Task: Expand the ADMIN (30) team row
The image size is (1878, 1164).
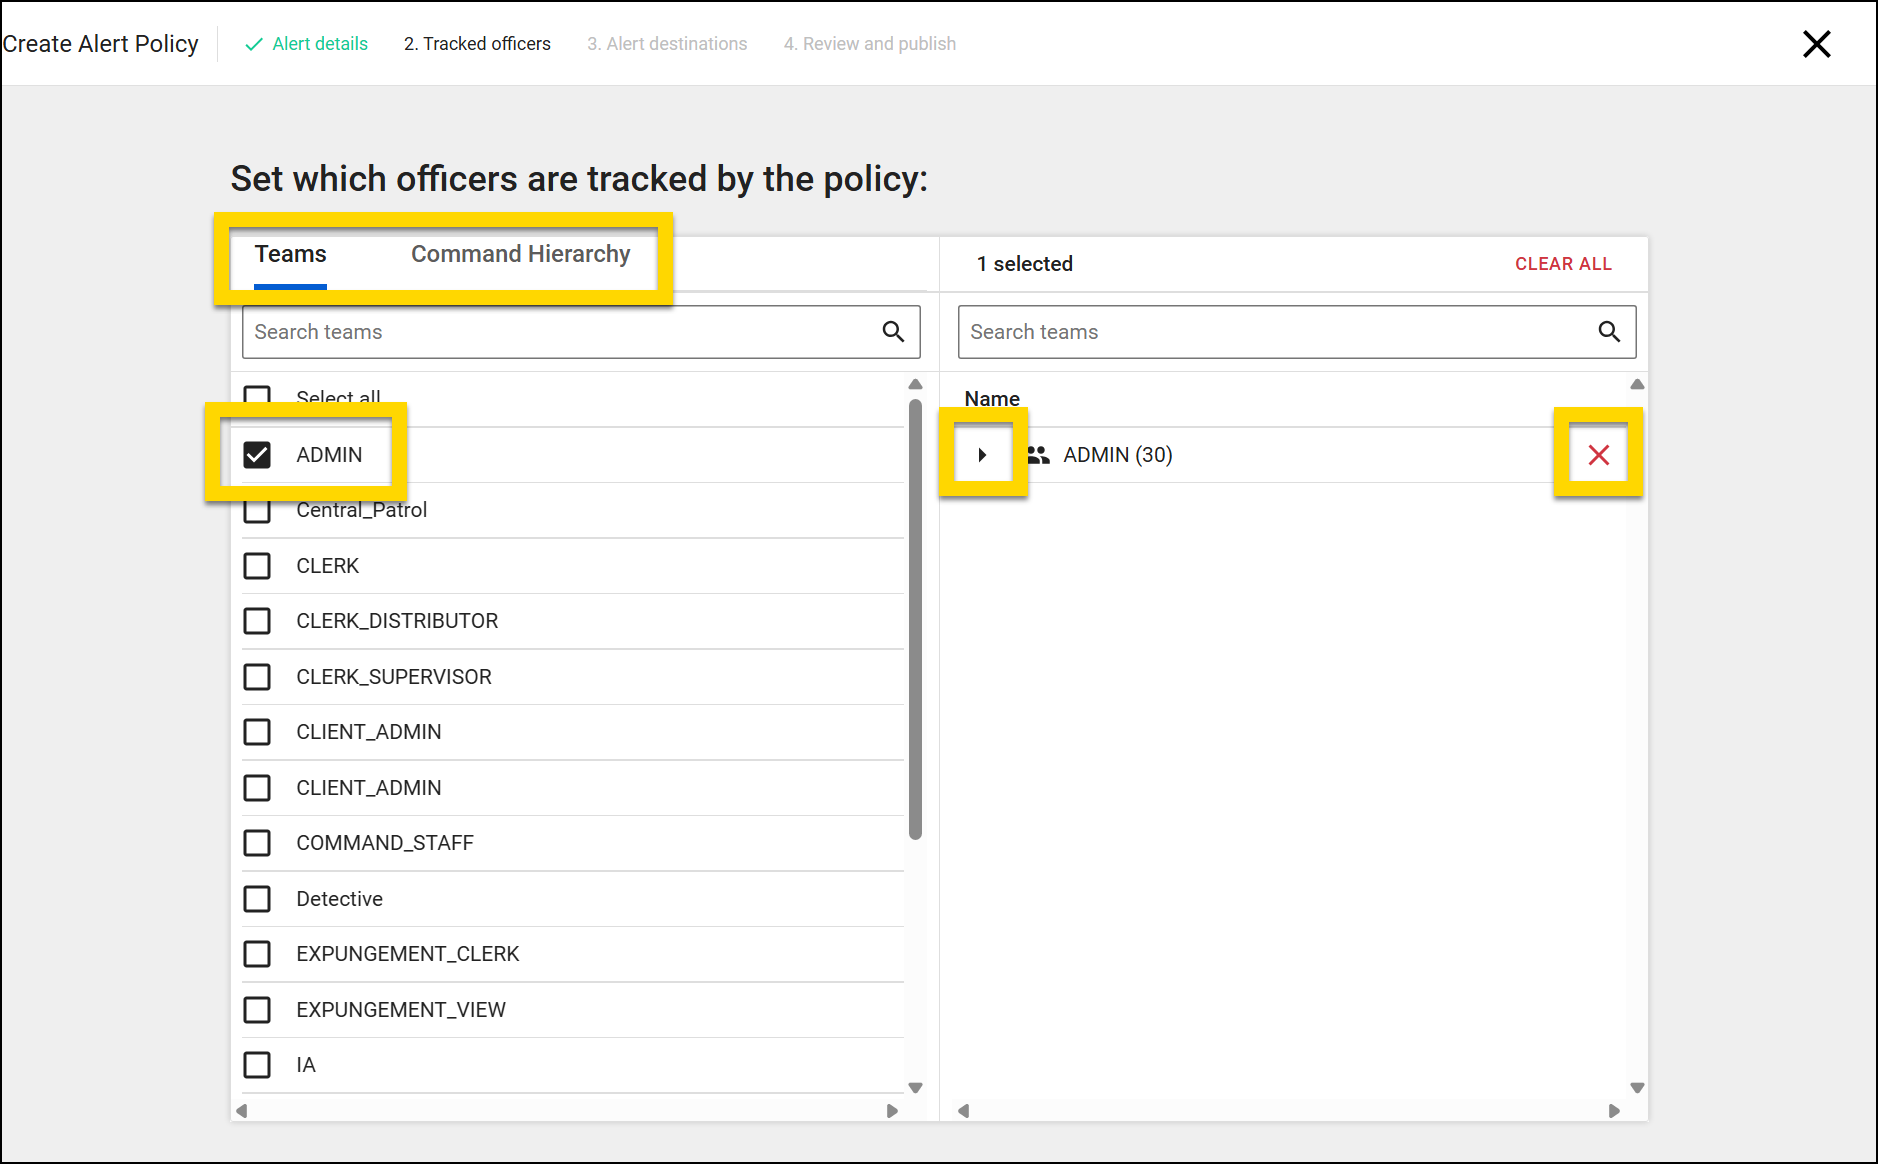Action: coord(982,455)
